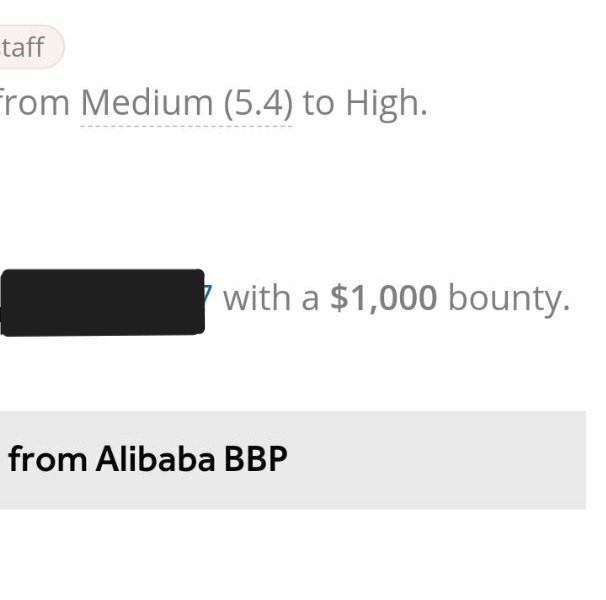This screenshot has width=606, height=600.
Task: Click the word 'from' in gray banner
Action: 47,459
